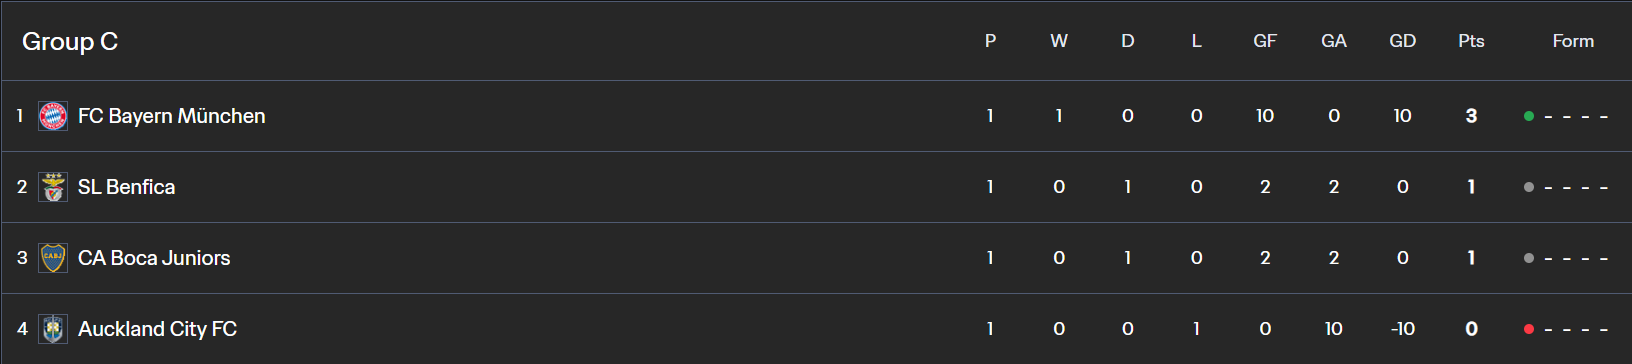1632x364 pixels.
Task: Click Bayern's green win form dot
Action: (1528, 116)
